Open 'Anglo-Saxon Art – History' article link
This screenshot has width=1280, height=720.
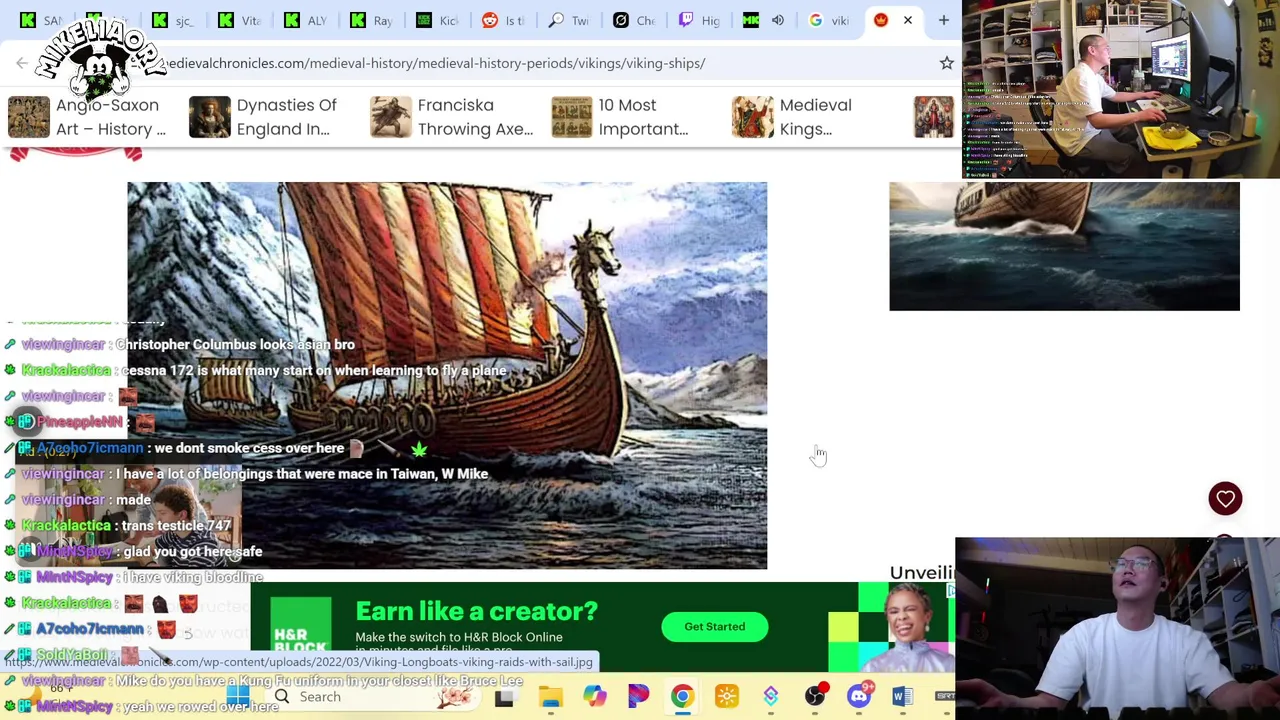coord(111,117)
